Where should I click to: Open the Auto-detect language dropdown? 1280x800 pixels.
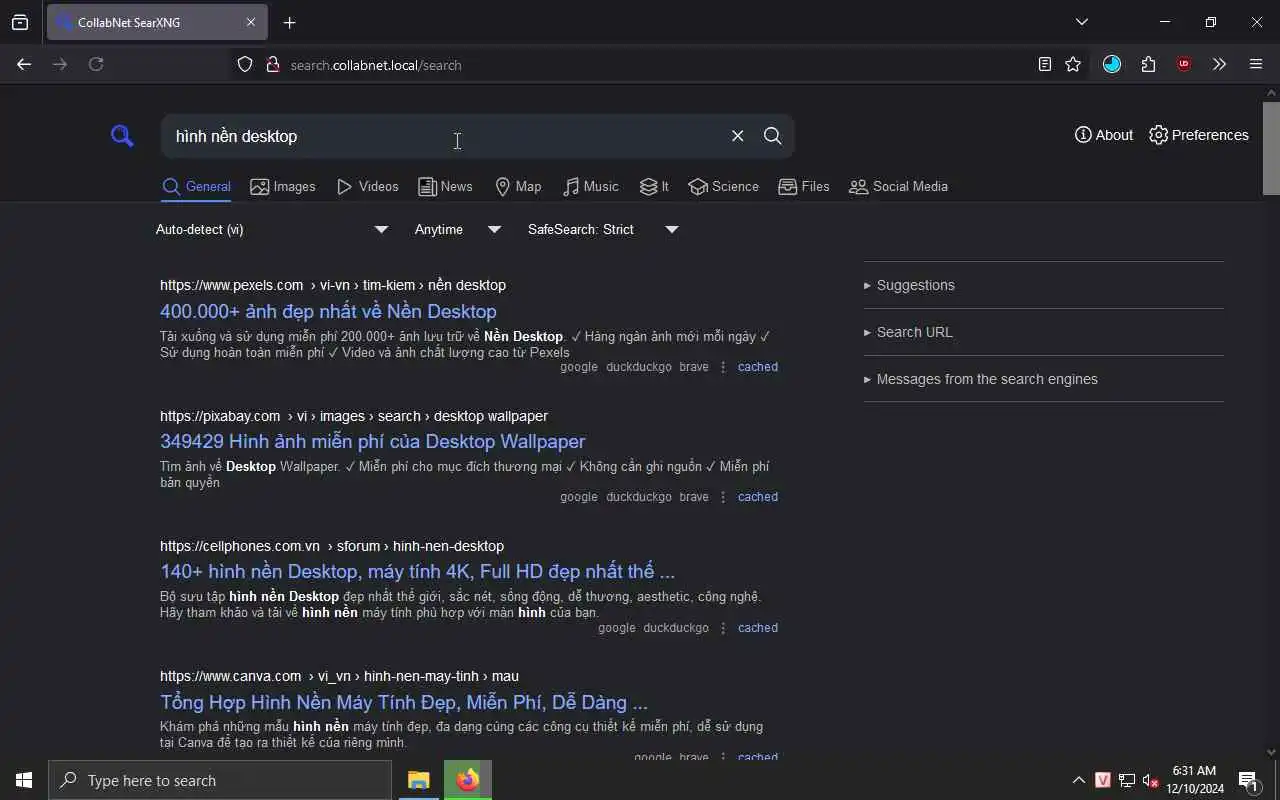[x=271, y=229]
